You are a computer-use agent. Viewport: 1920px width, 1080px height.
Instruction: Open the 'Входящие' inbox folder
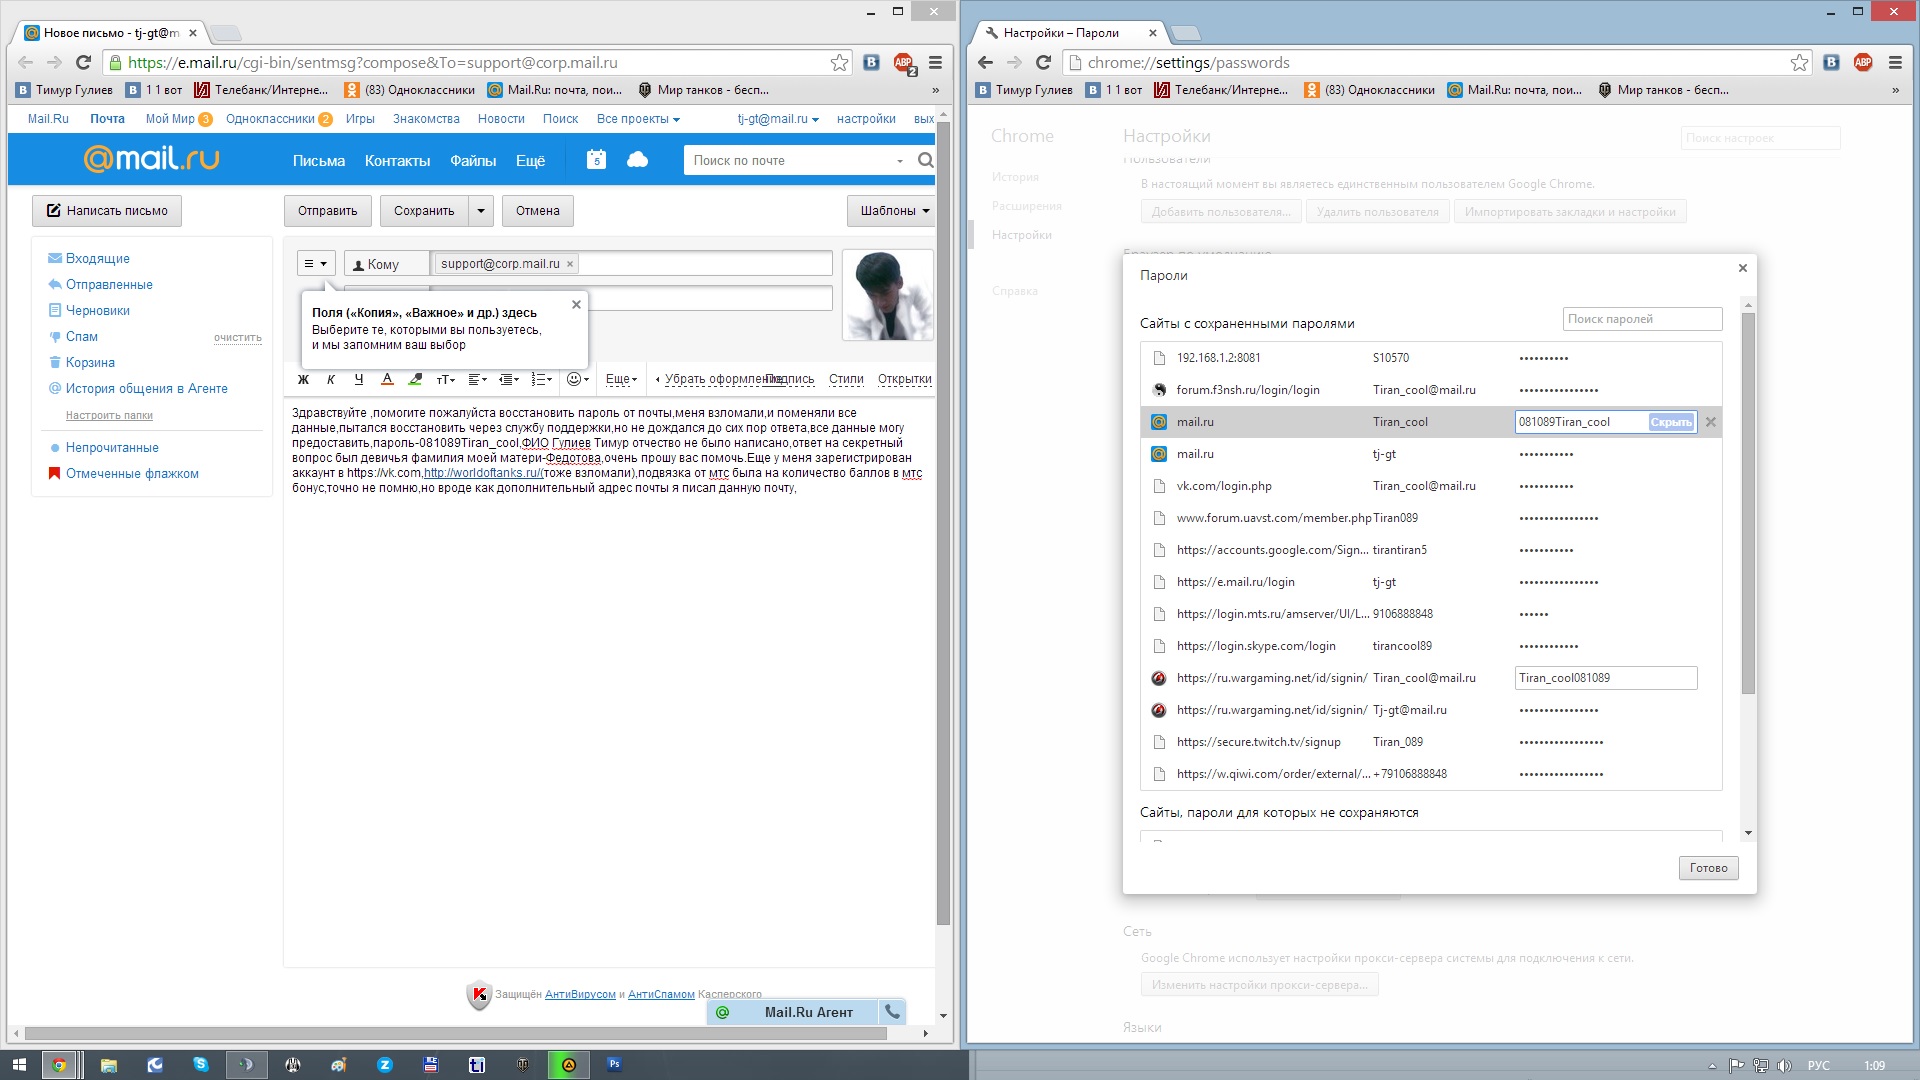pyautogui.click(x=97, y=259)
